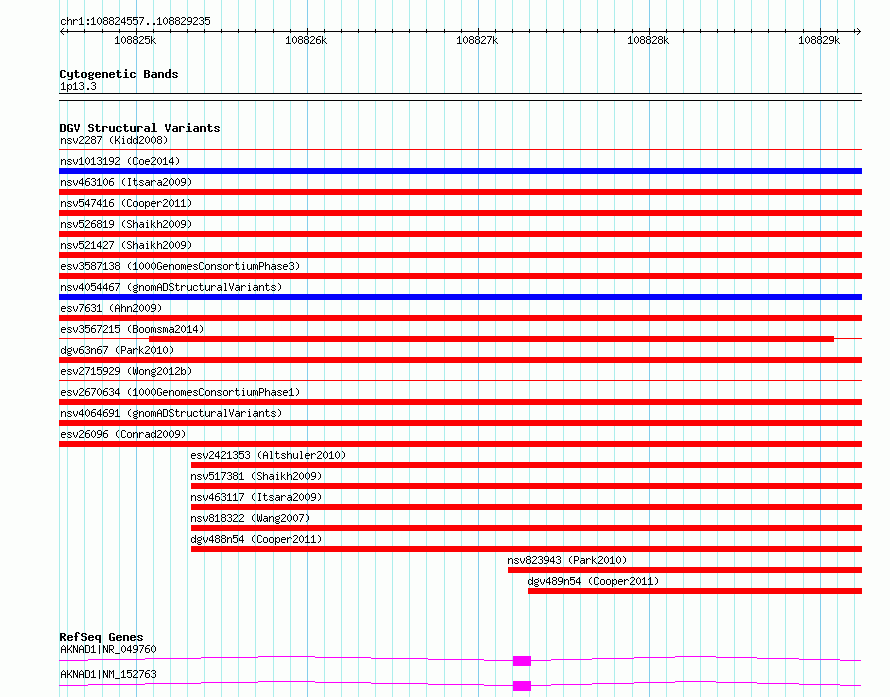The image size is (890, 697).
Task: Open the nsv823943 (Park2010) label
Action: coord(567,560)
